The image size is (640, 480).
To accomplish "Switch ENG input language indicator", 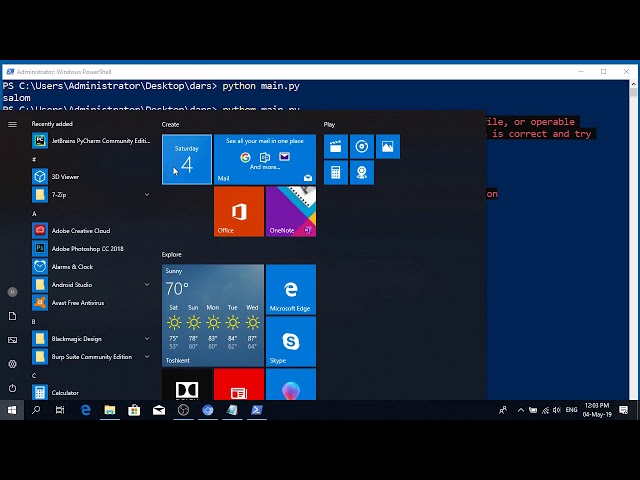I will click(571, 410).
